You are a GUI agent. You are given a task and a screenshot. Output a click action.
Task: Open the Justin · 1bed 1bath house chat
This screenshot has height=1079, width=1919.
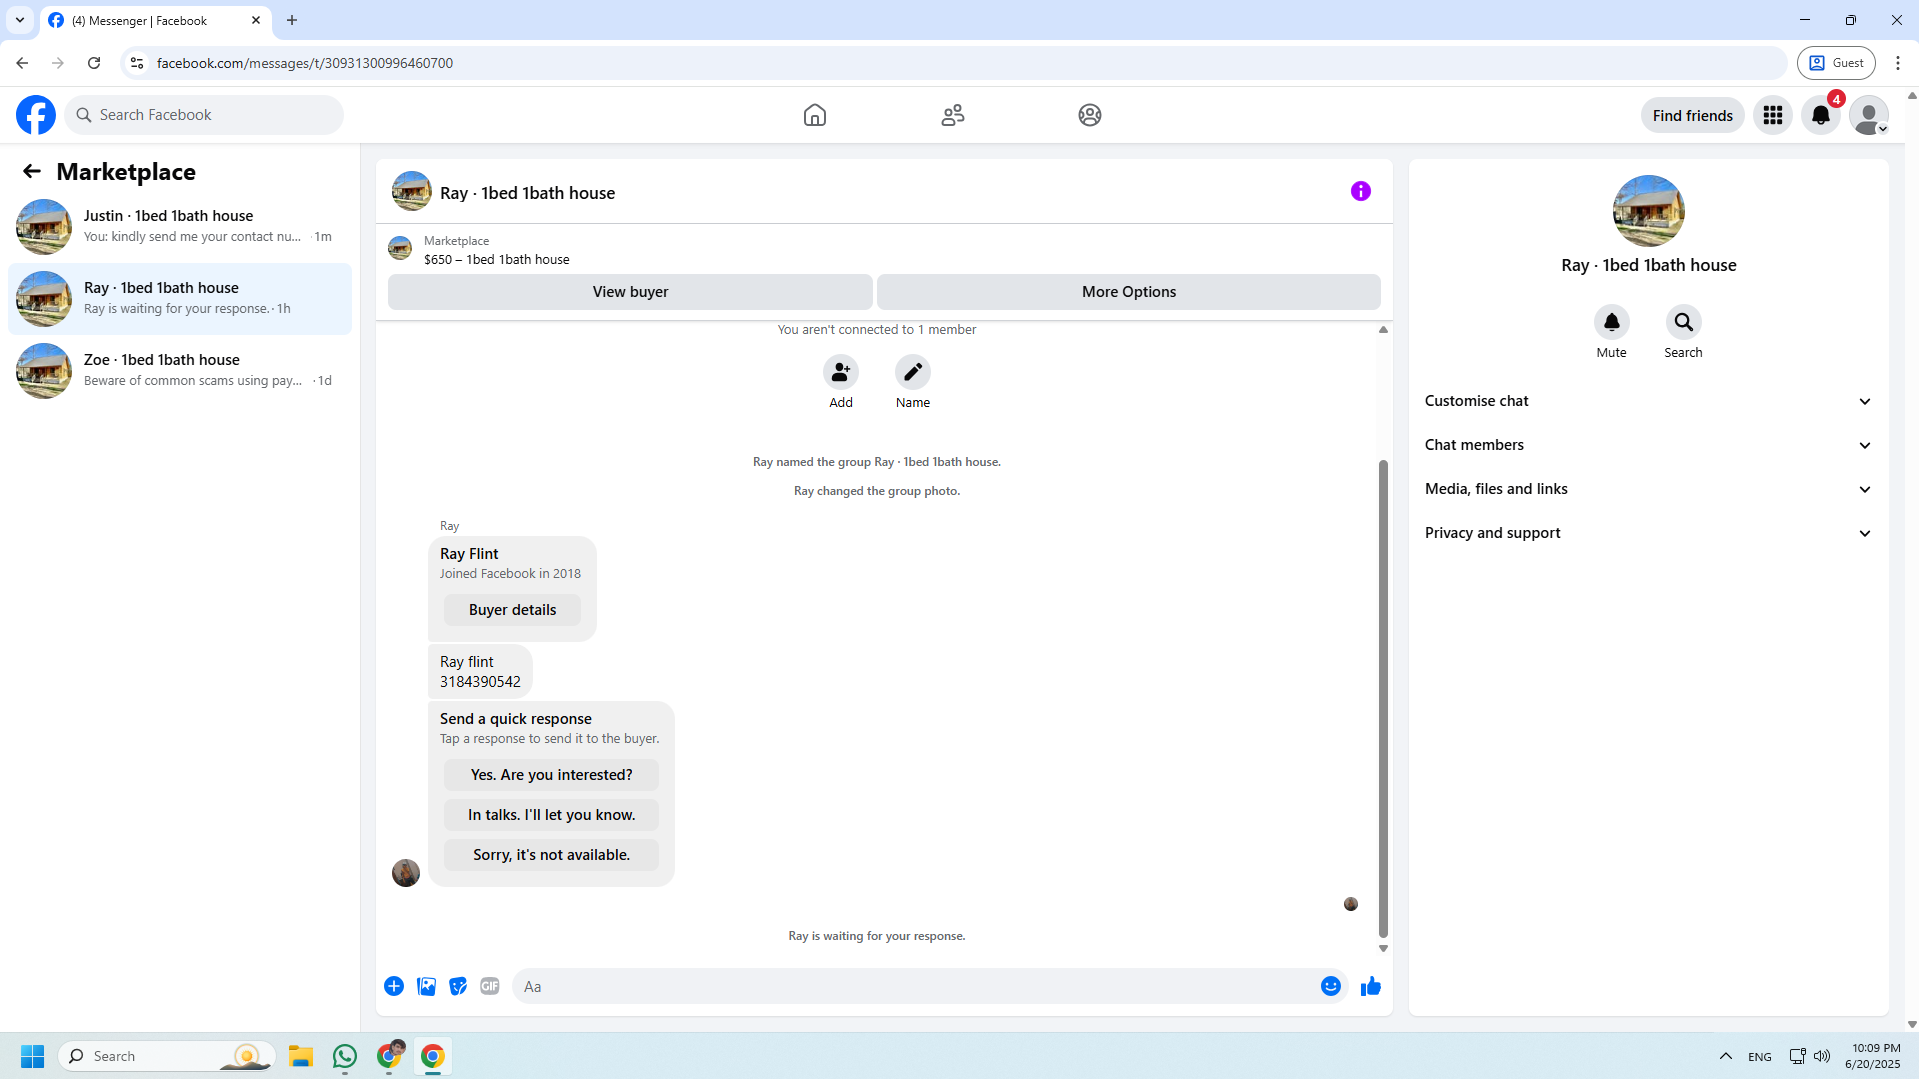(180, 227)
